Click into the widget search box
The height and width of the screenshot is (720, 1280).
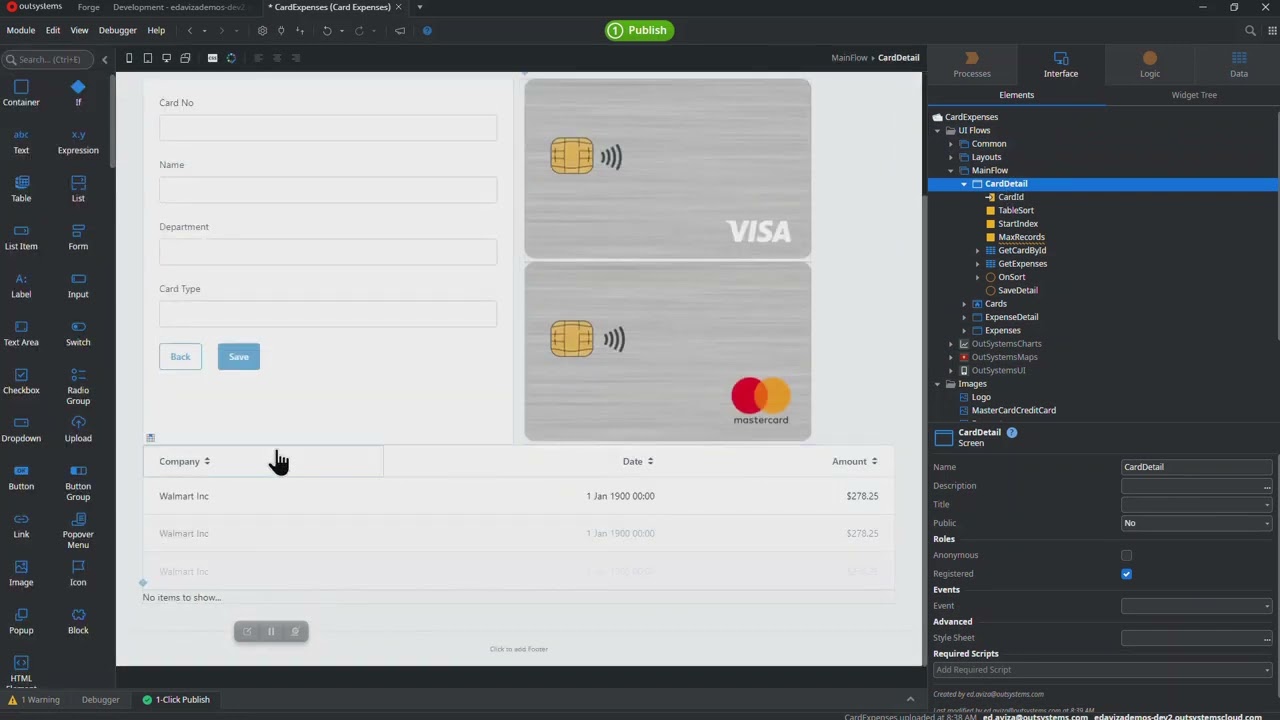[50, 60]
